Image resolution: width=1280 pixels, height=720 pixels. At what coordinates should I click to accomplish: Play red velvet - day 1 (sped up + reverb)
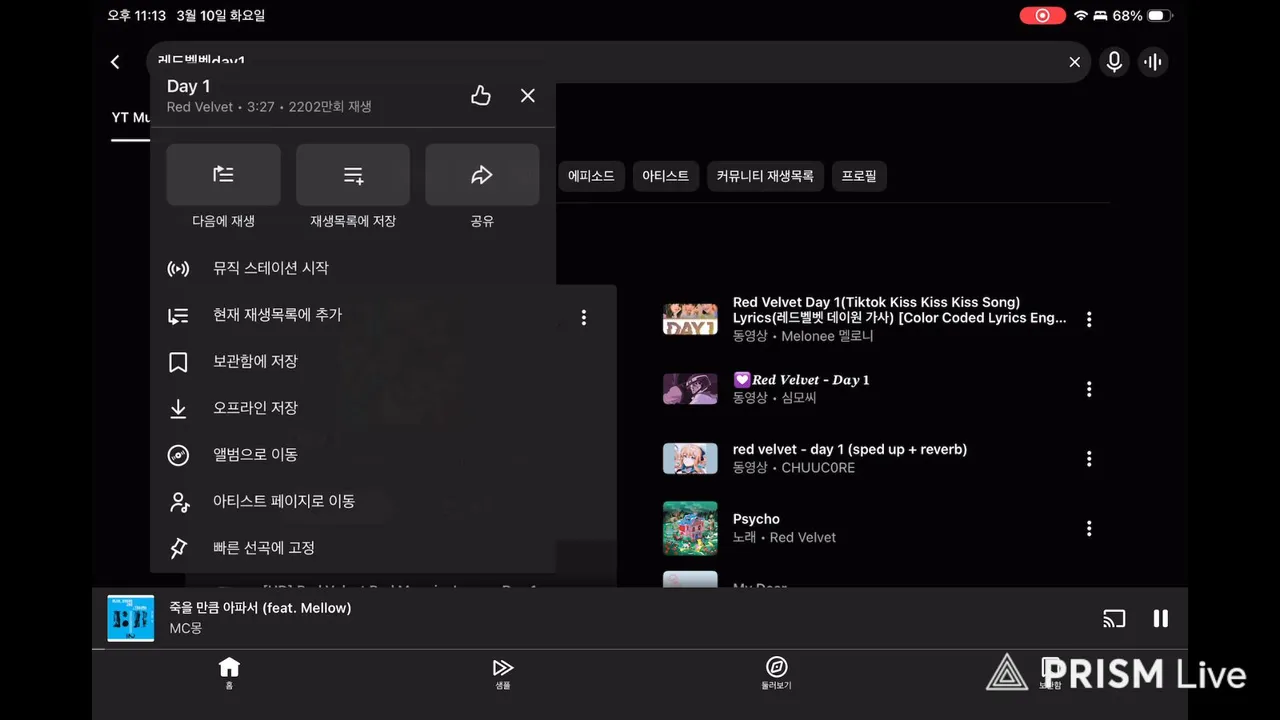tap(850, 450)
